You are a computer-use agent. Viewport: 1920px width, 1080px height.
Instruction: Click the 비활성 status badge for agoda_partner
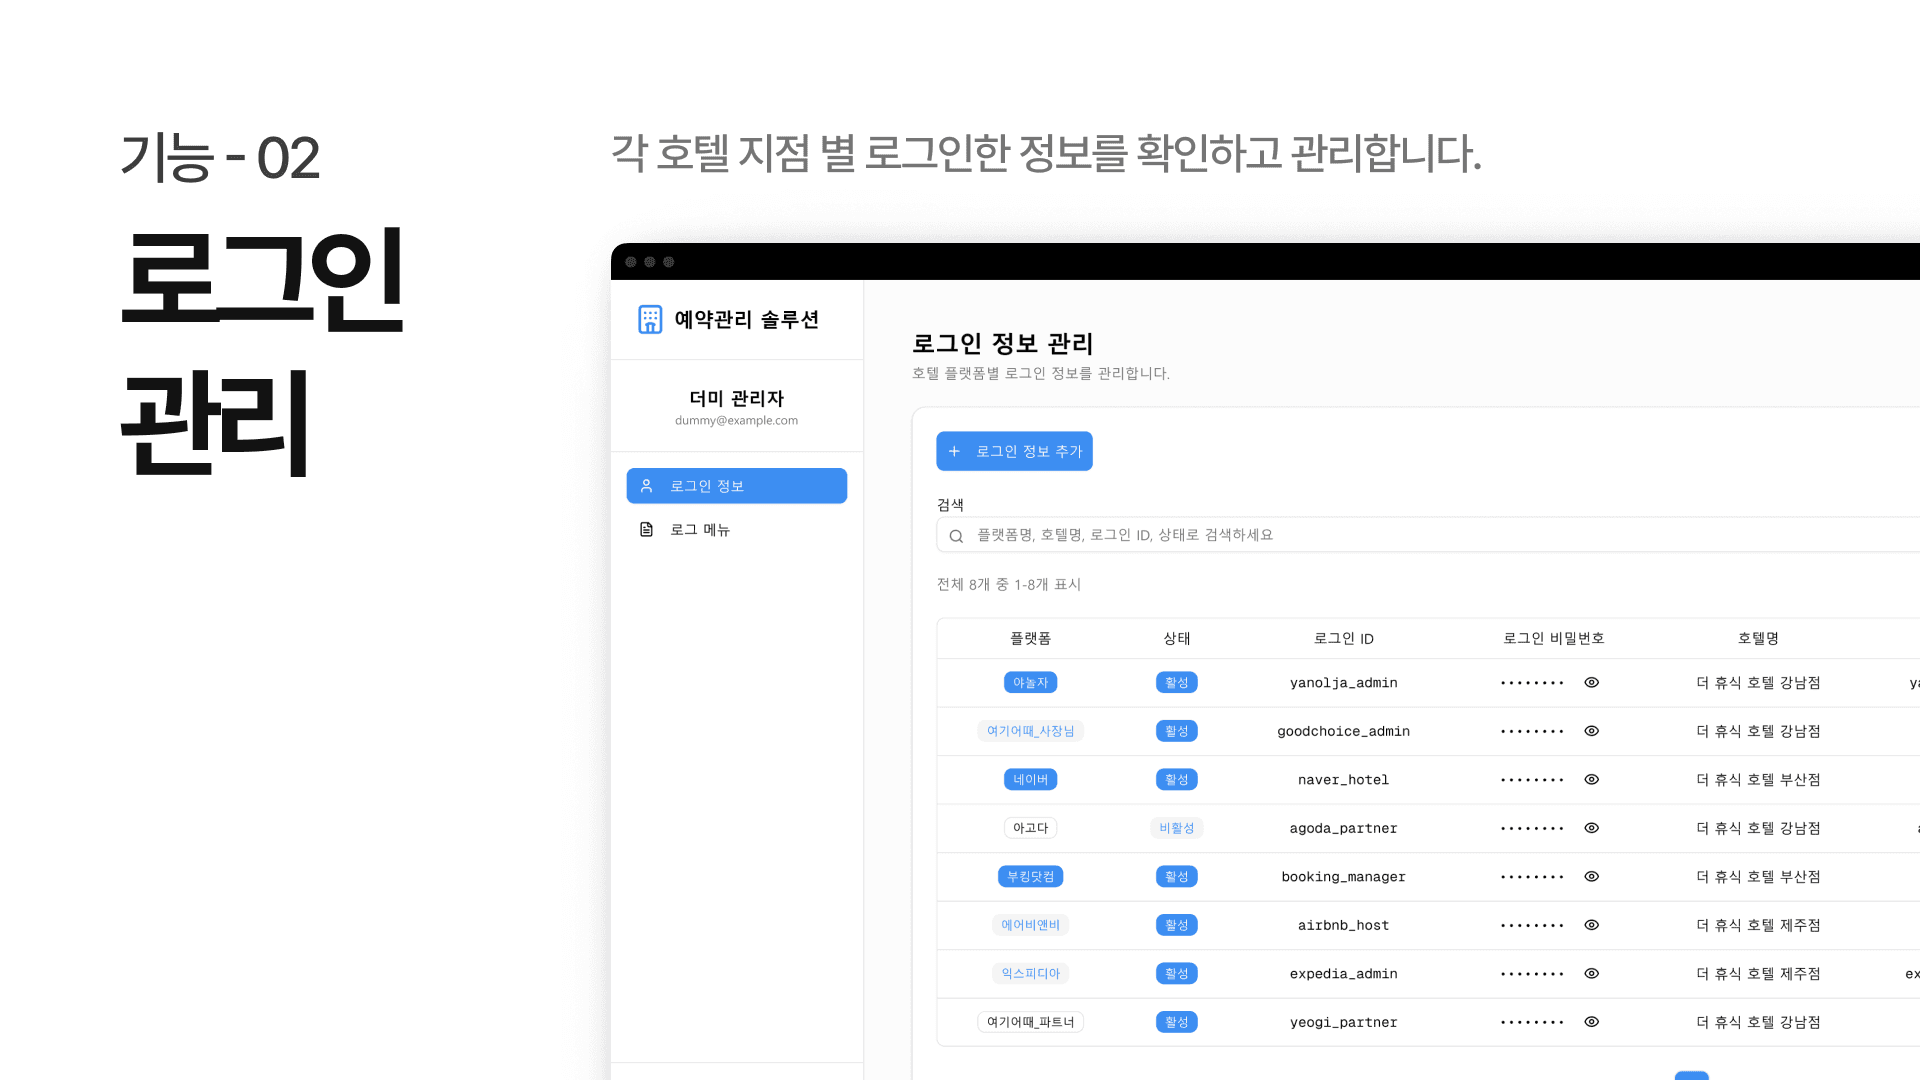coord(1176,828)
